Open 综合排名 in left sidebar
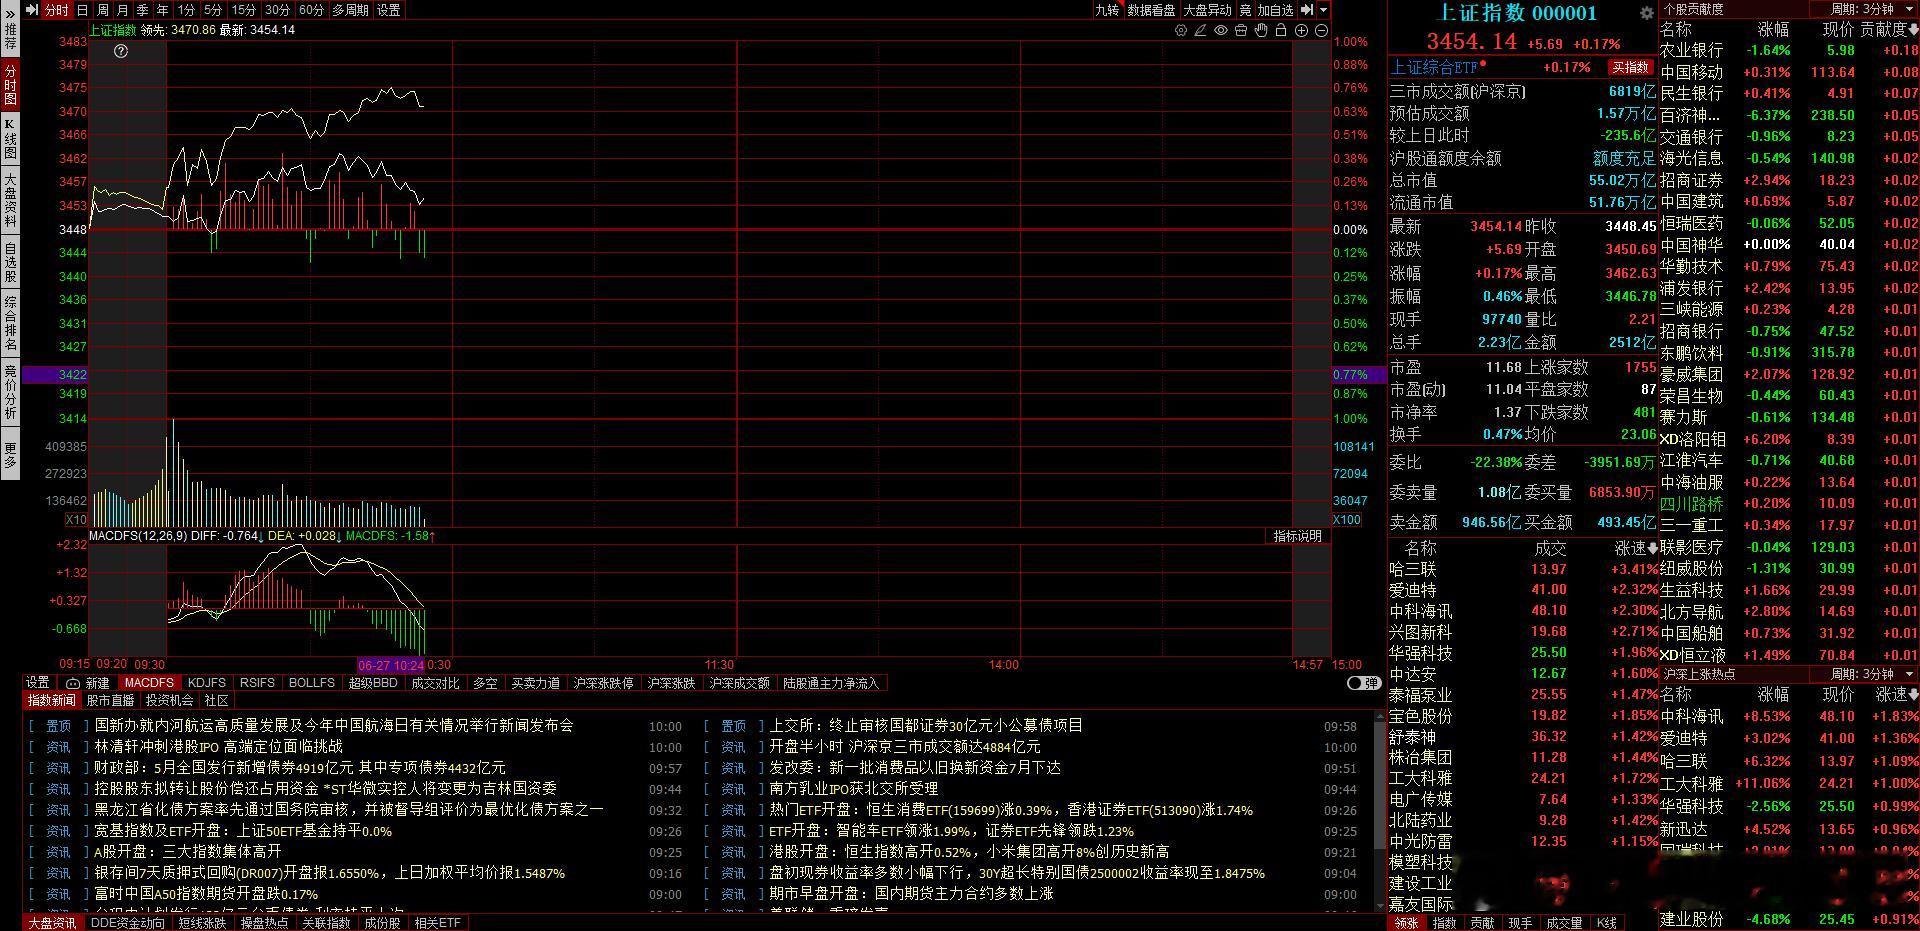 click(10, 324)
